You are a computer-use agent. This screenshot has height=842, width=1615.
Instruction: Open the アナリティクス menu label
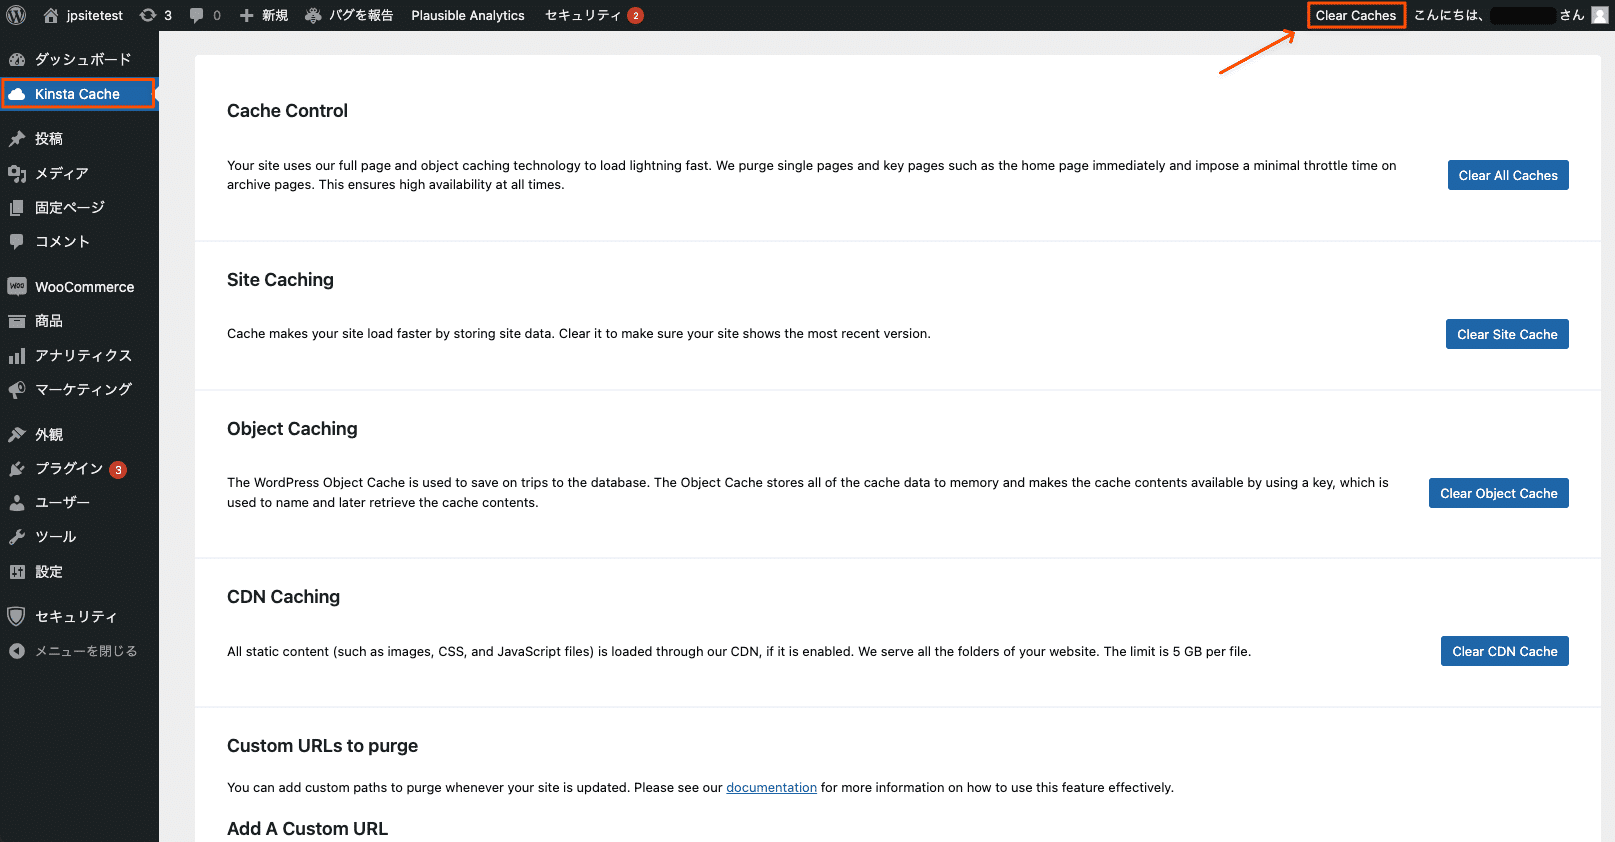83,356
